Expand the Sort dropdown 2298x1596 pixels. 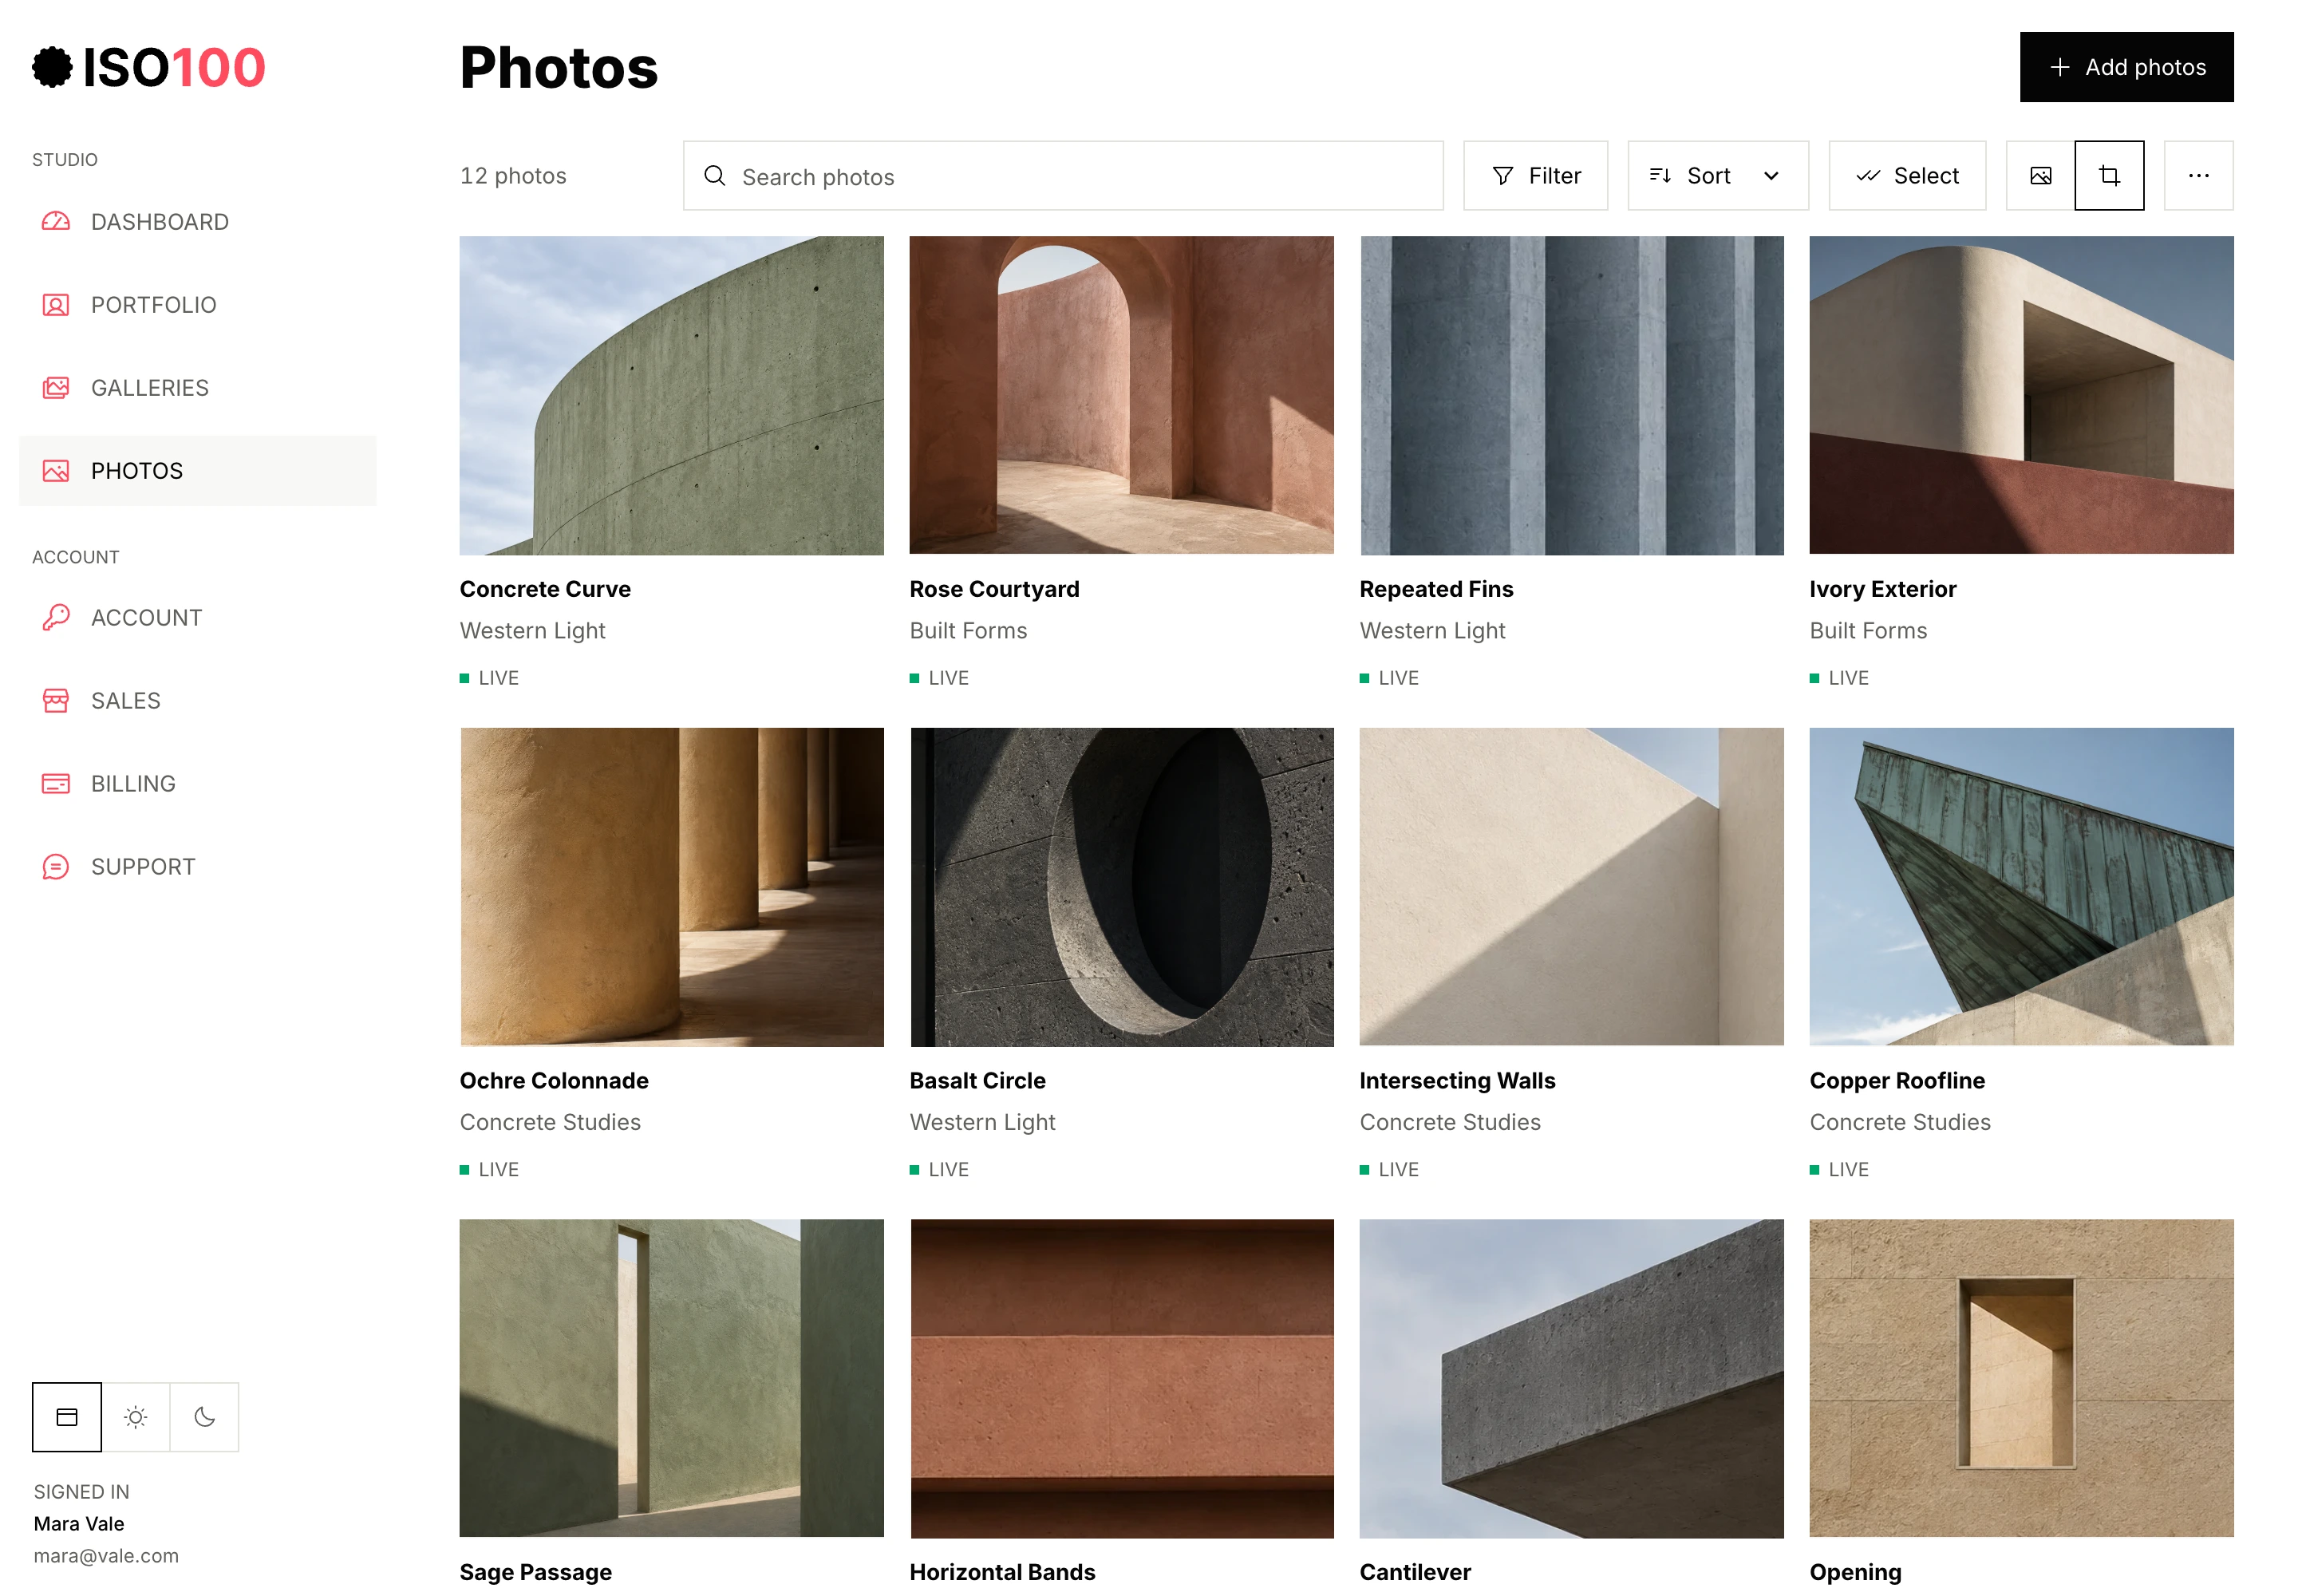coord(1718,176)
